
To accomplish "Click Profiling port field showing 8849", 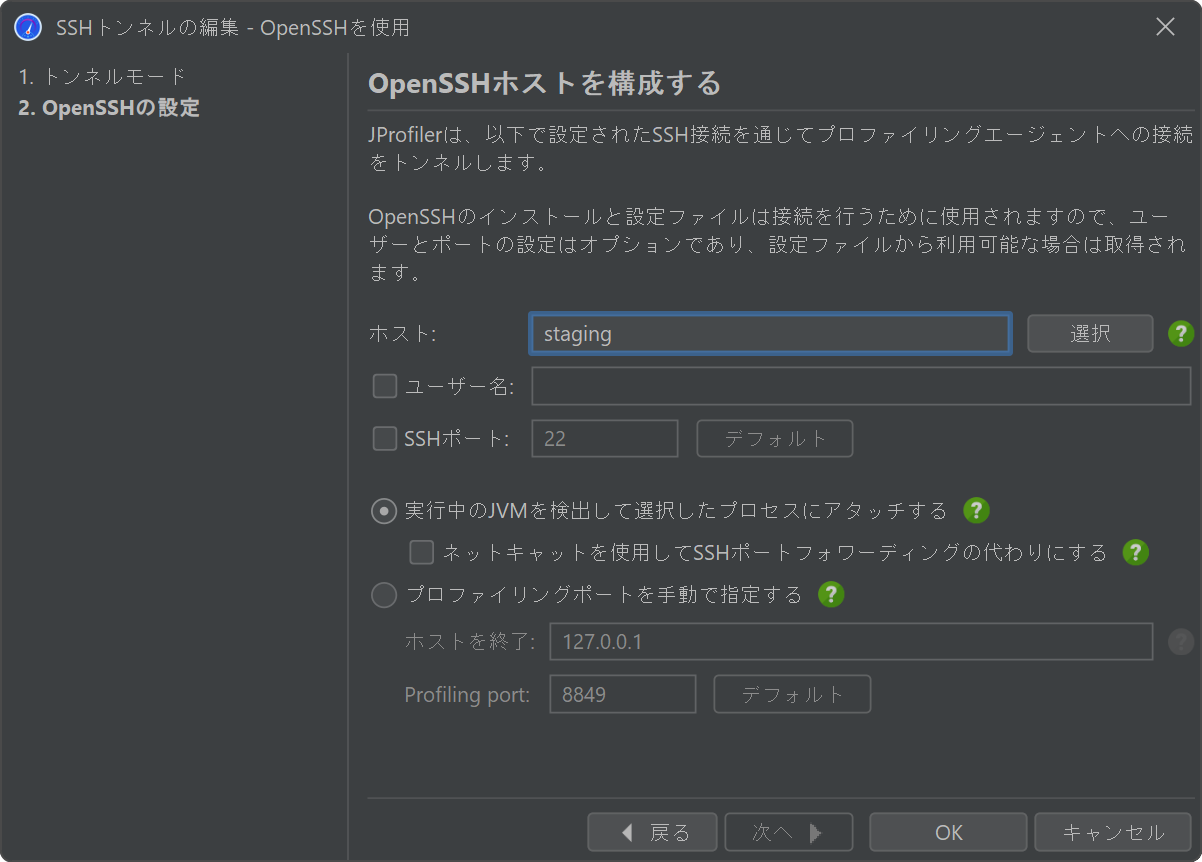I will click(x=623, y=694).
